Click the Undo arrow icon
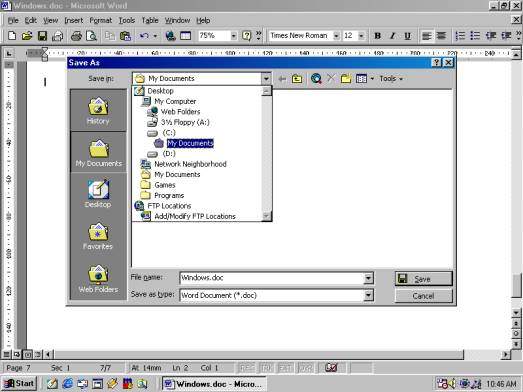The width and height of the screenshot is (523, 392). pyautogui.click(x=144, y=35)
